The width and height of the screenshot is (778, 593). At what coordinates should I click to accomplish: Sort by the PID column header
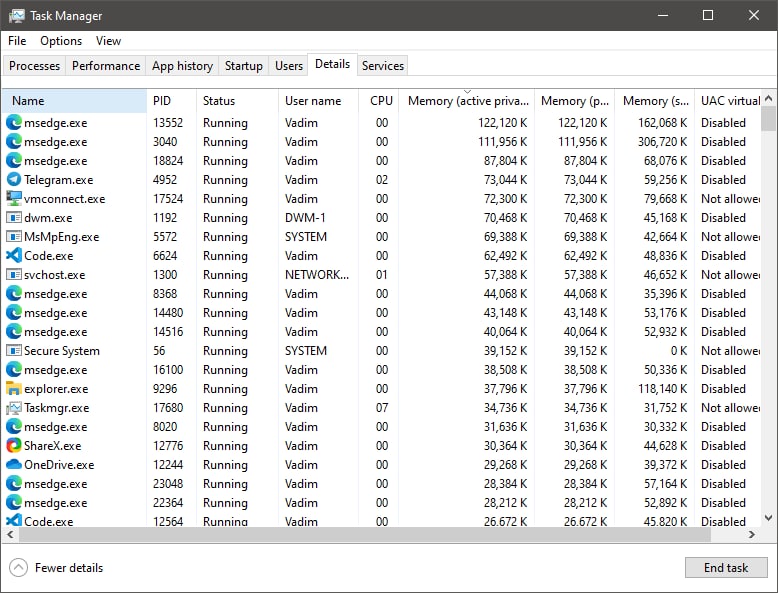coord(172,101)
